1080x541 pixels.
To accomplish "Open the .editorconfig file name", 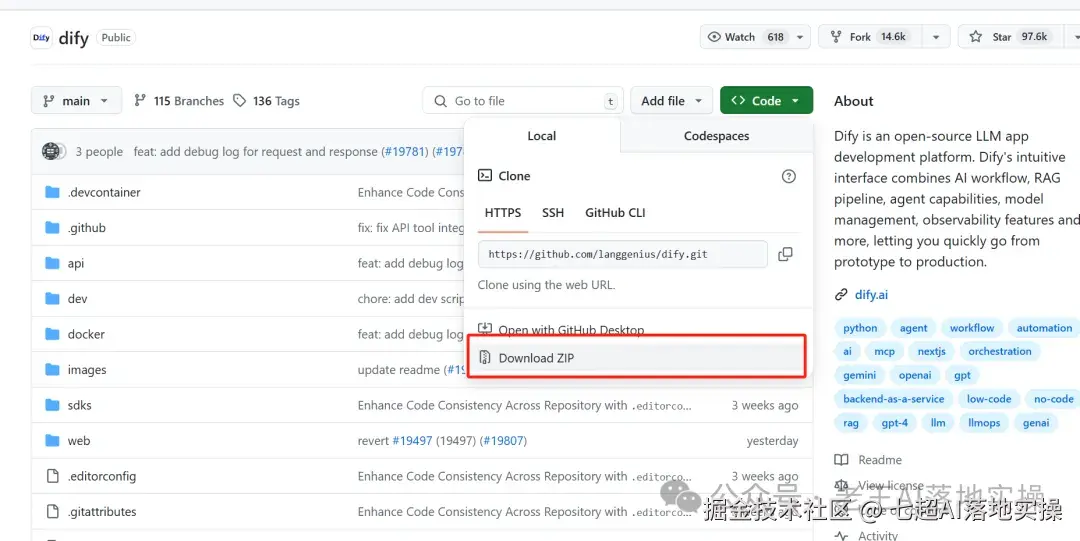I will 102,476.
